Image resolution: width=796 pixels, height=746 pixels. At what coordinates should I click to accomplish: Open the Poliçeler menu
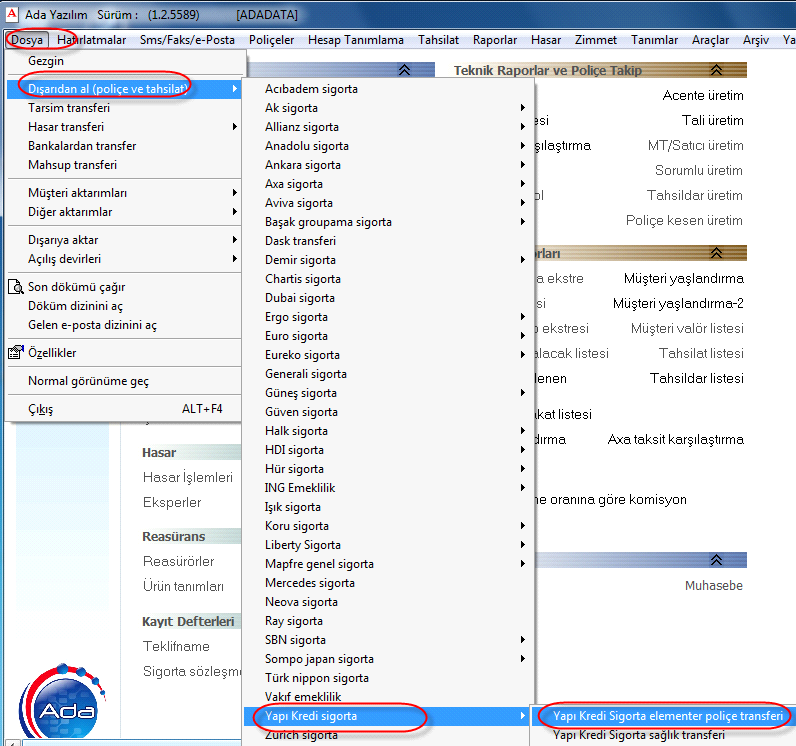coord(271,40)
